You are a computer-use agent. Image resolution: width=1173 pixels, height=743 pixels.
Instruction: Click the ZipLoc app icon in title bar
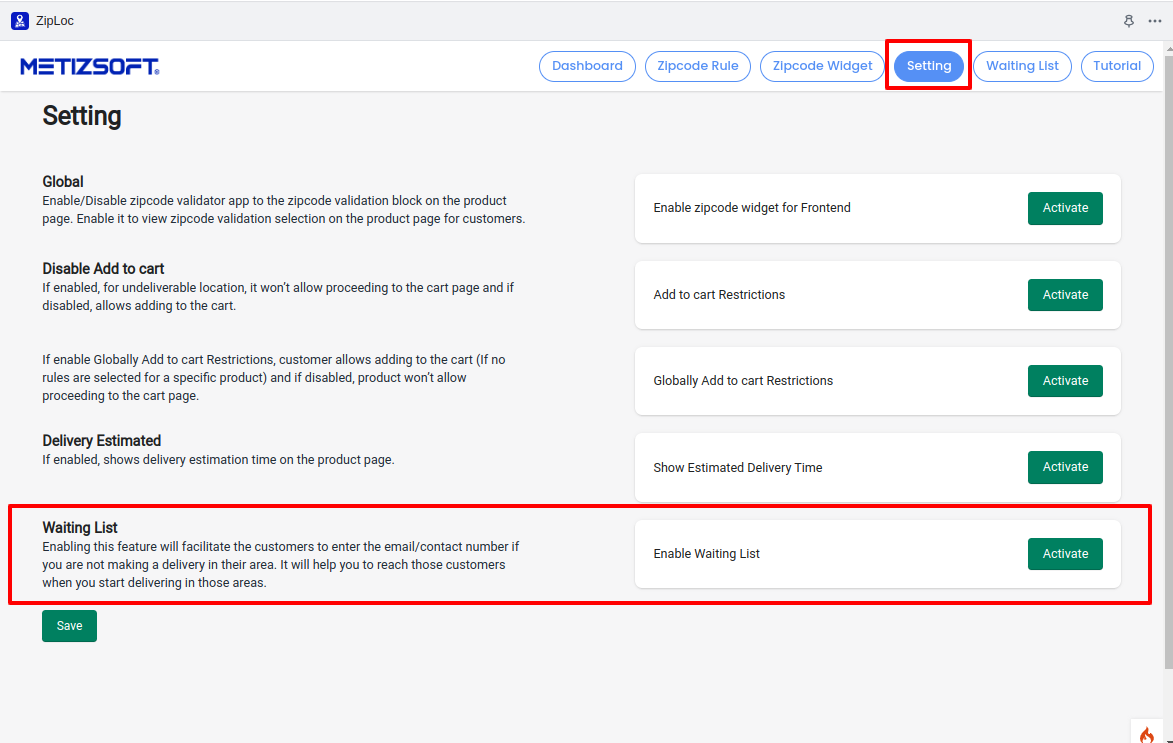click(20, 20)
